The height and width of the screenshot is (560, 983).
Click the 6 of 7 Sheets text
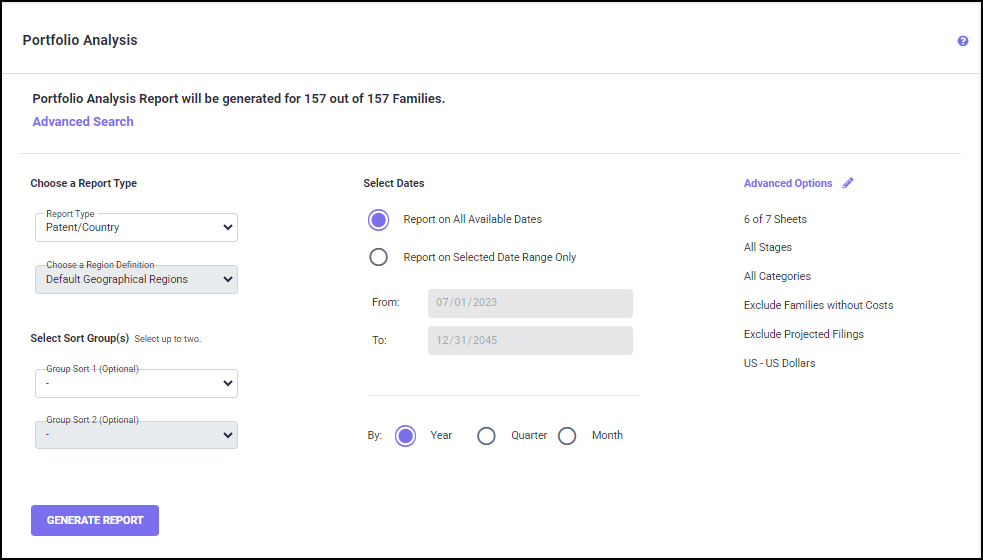[775, 219]
